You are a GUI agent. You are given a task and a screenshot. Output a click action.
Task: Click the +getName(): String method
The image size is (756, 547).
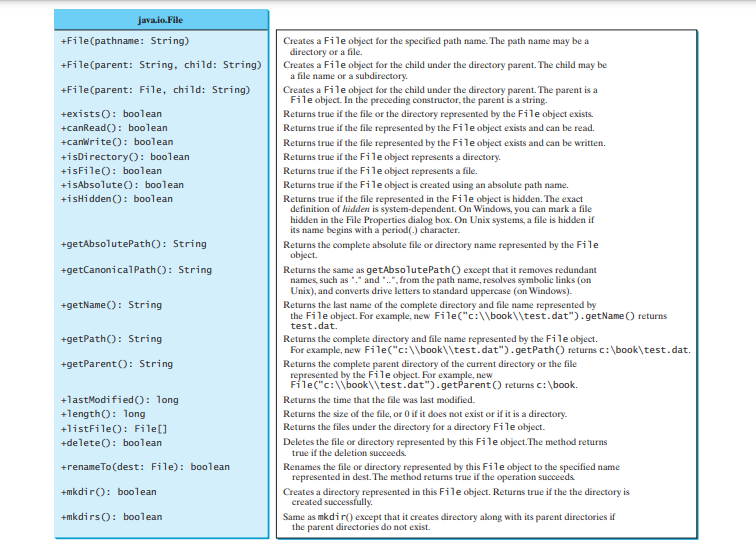(x=111, y=305)
